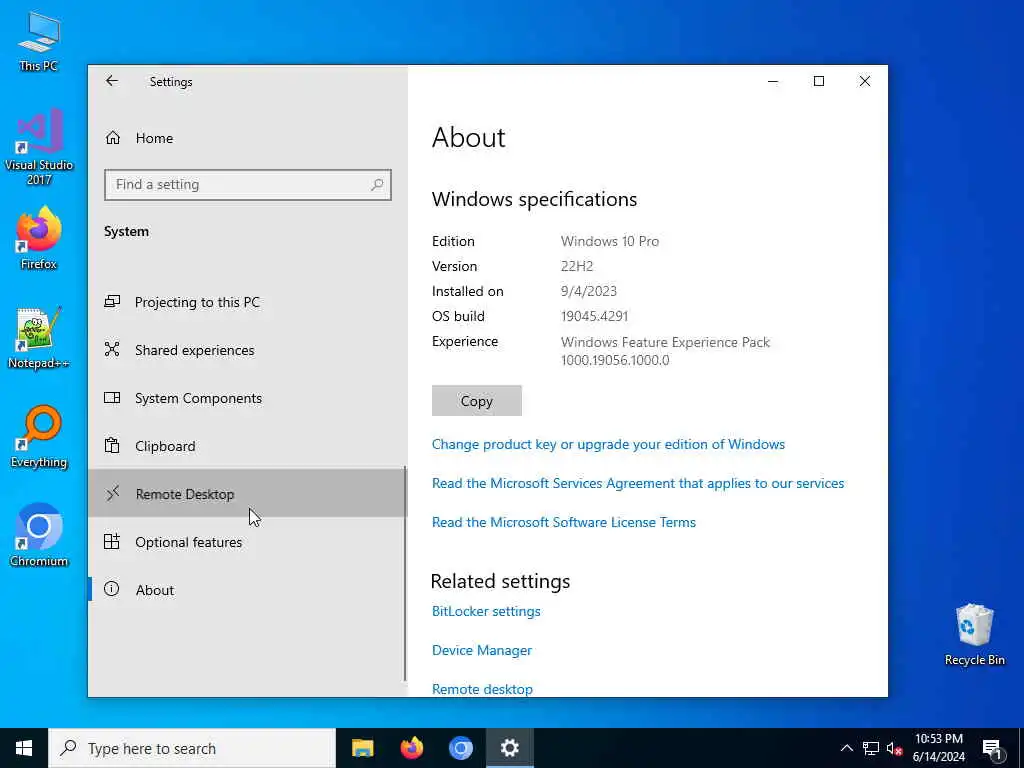Read the Microsoft Services Agreement link
The width and height of the screenshot is (1024, 768).
click(638, 483)
